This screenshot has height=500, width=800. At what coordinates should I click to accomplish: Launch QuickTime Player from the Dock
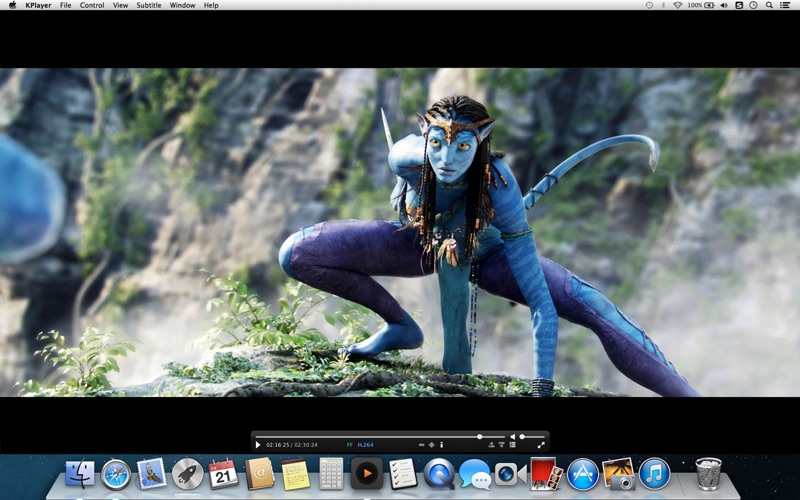pyautogui.click(x=439, y=474)
